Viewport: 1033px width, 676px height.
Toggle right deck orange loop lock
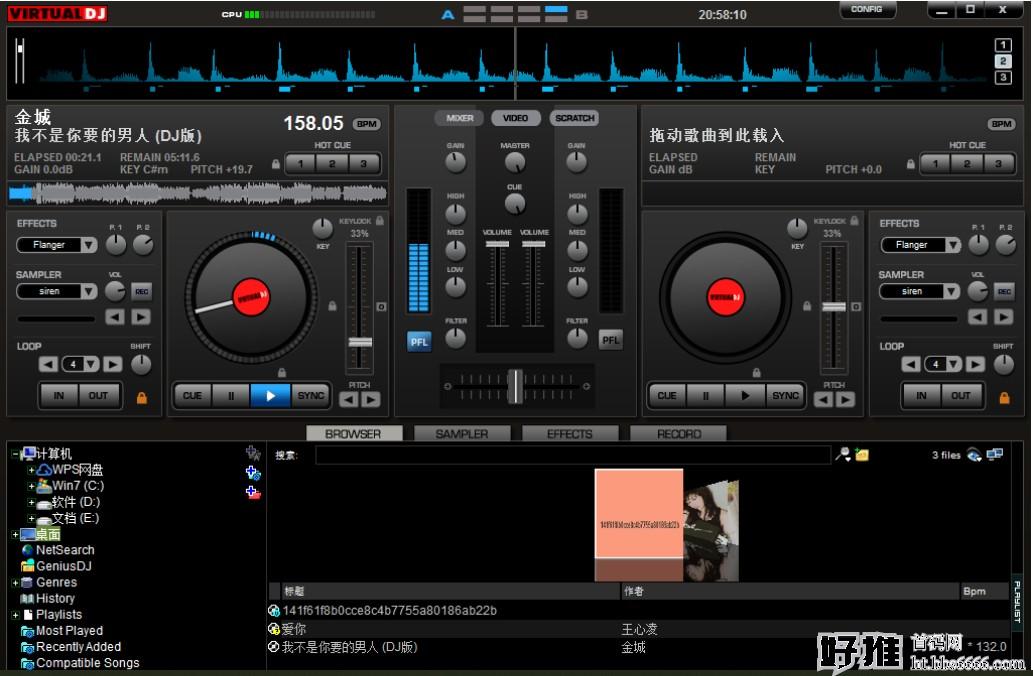click(1004, 398)
